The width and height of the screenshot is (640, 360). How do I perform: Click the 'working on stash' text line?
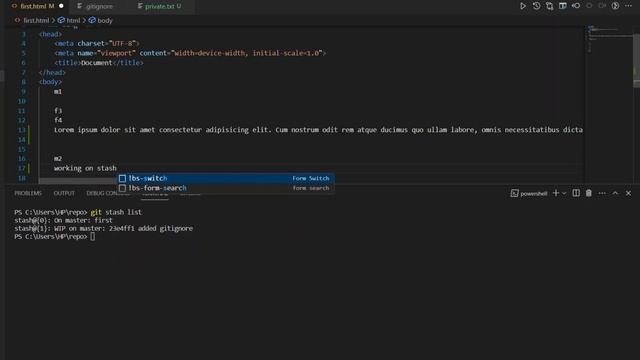pos(85,168)
